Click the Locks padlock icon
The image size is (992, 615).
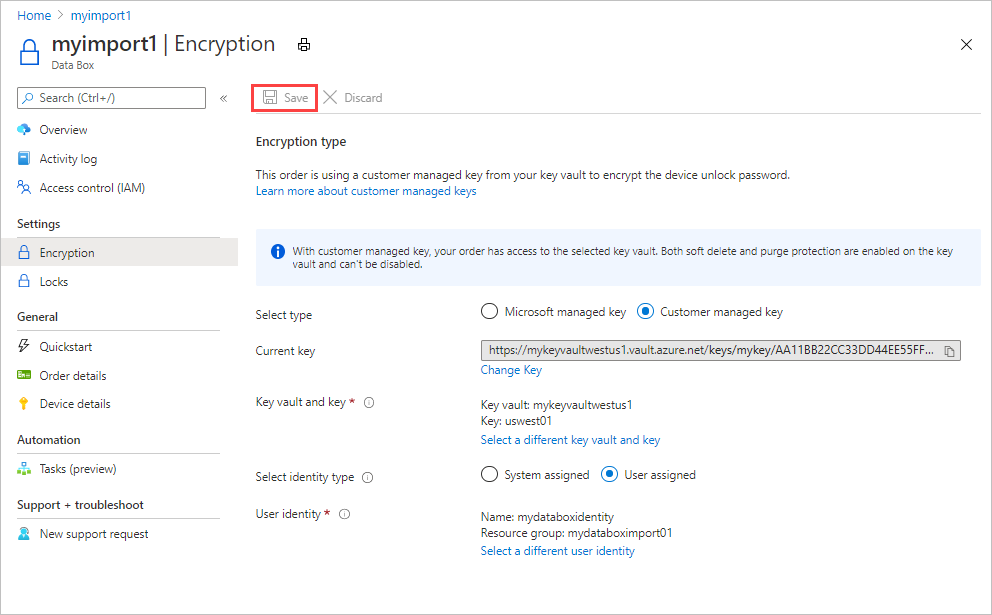click(x=24, y=281)
